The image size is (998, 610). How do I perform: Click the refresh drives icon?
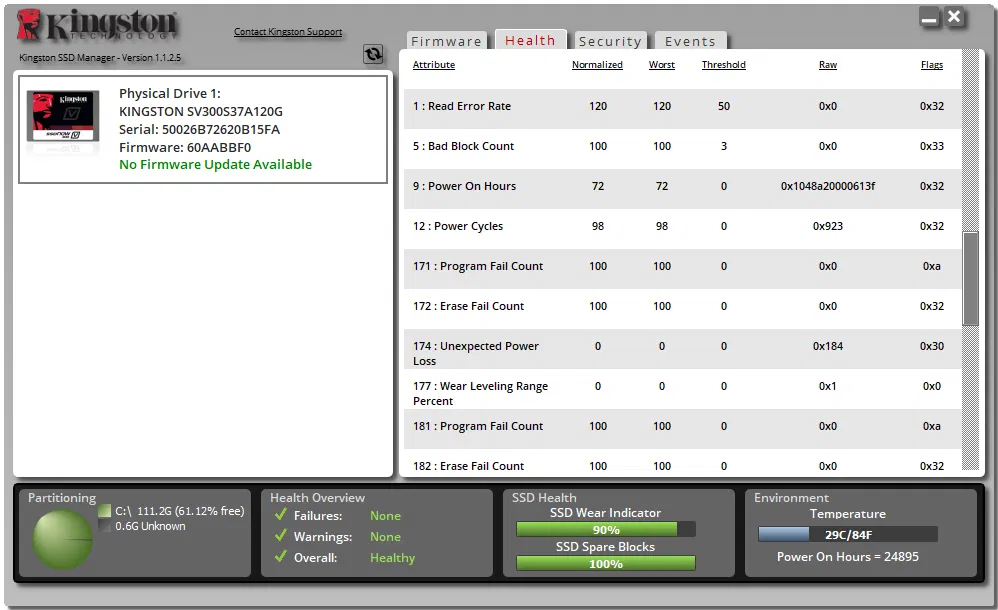coord(373,54)
